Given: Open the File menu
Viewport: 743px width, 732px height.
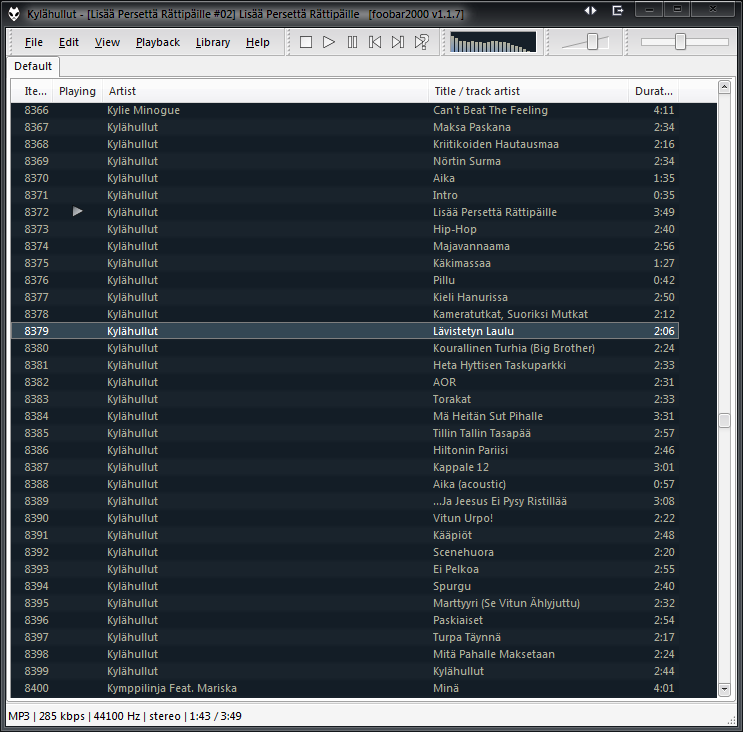Looking at the screenshot, I should pyautogui.click(x=34, y=42).
